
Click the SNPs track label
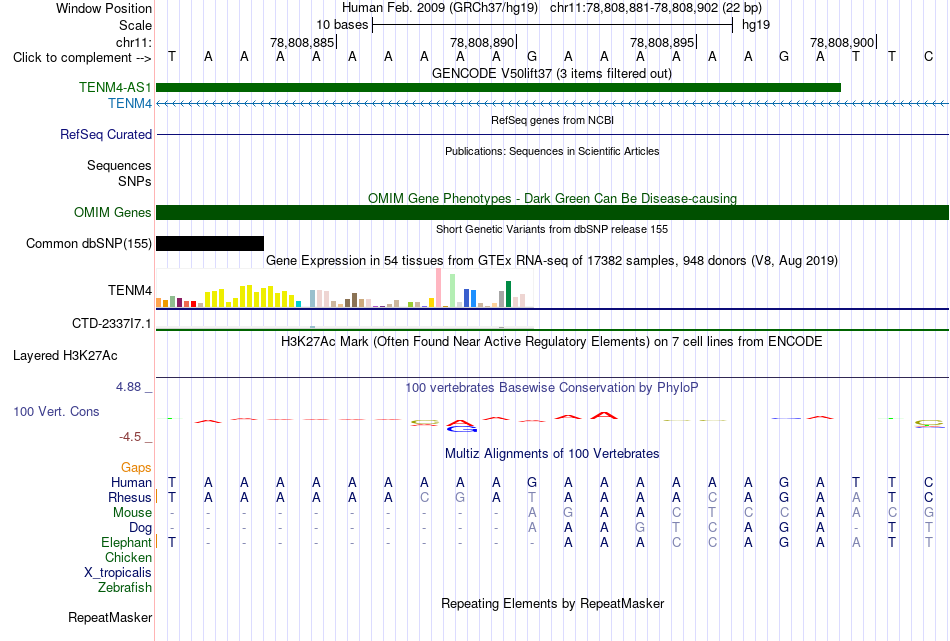[x=135, y=181]
